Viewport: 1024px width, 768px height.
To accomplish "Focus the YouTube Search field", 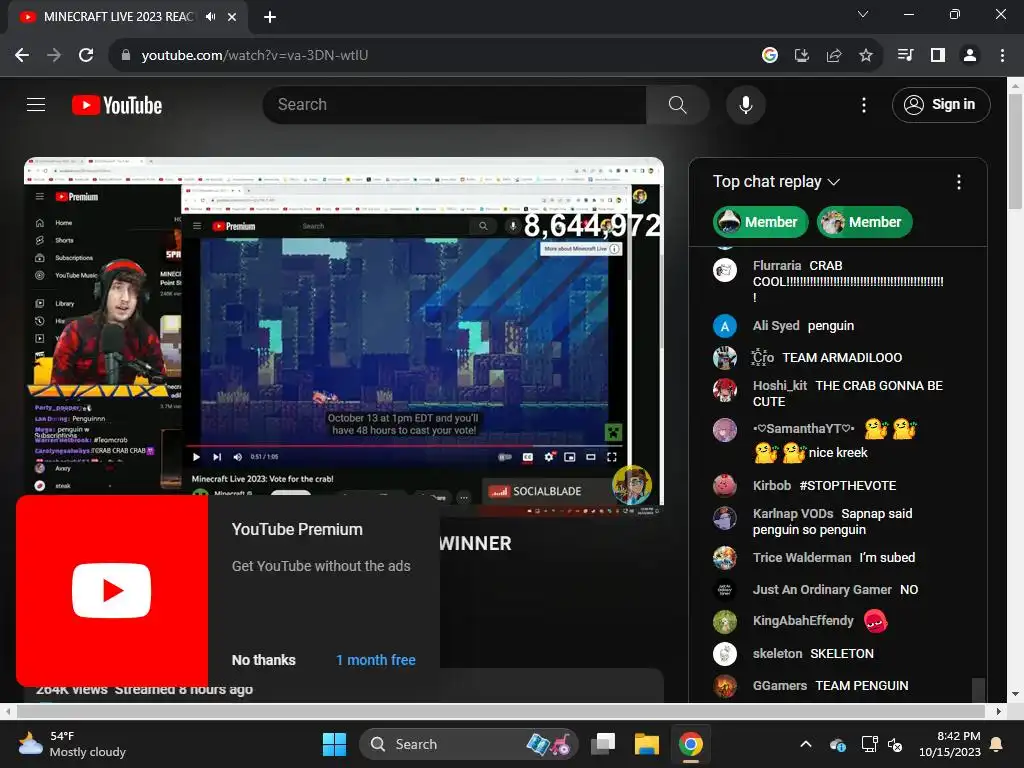I will (x=455, y=104).
